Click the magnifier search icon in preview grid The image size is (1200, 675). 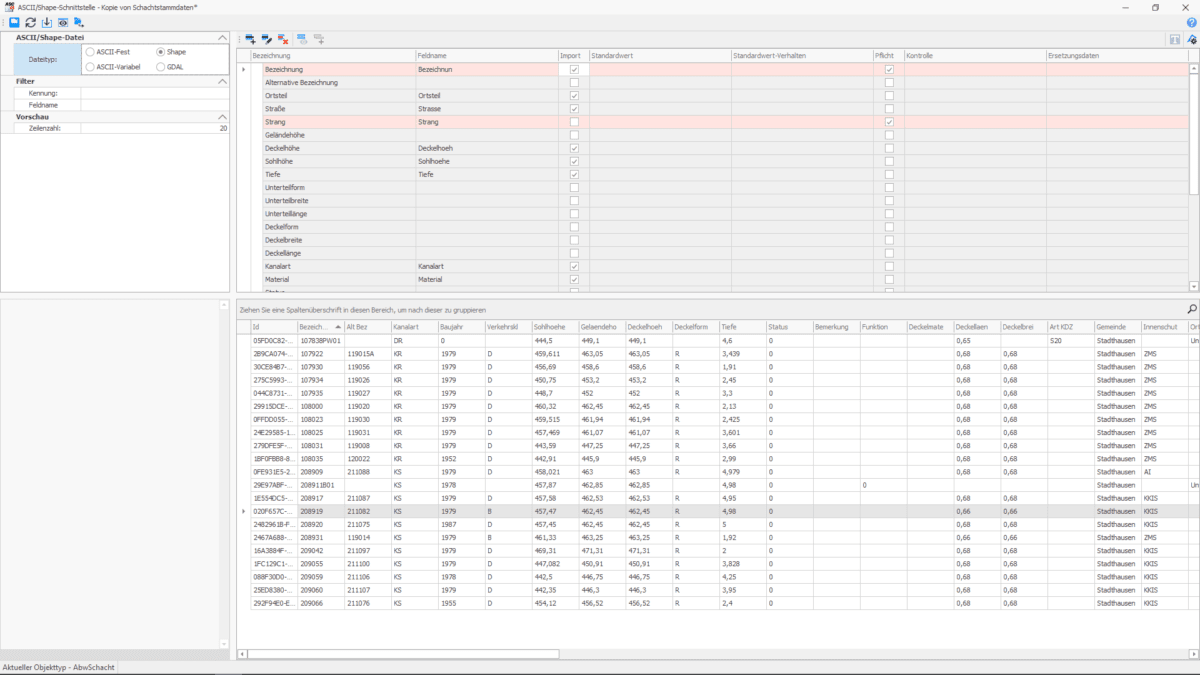coord(1191,310)
